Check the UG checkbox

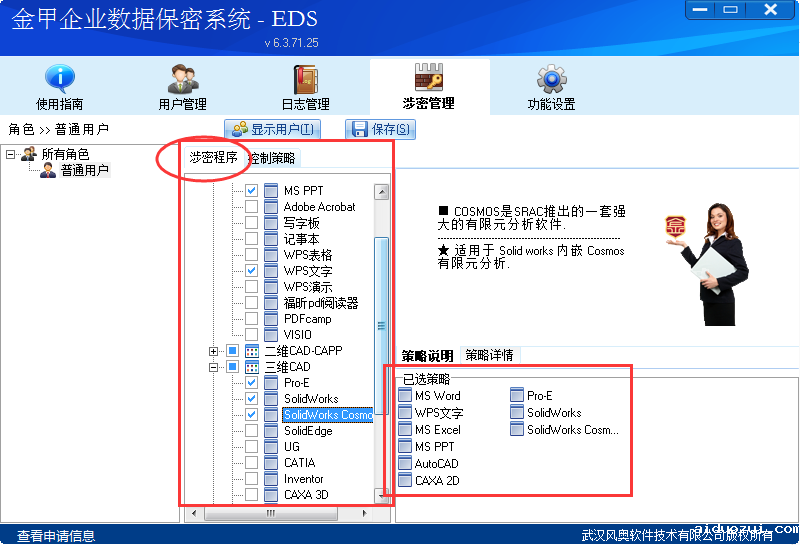point(251,447)
